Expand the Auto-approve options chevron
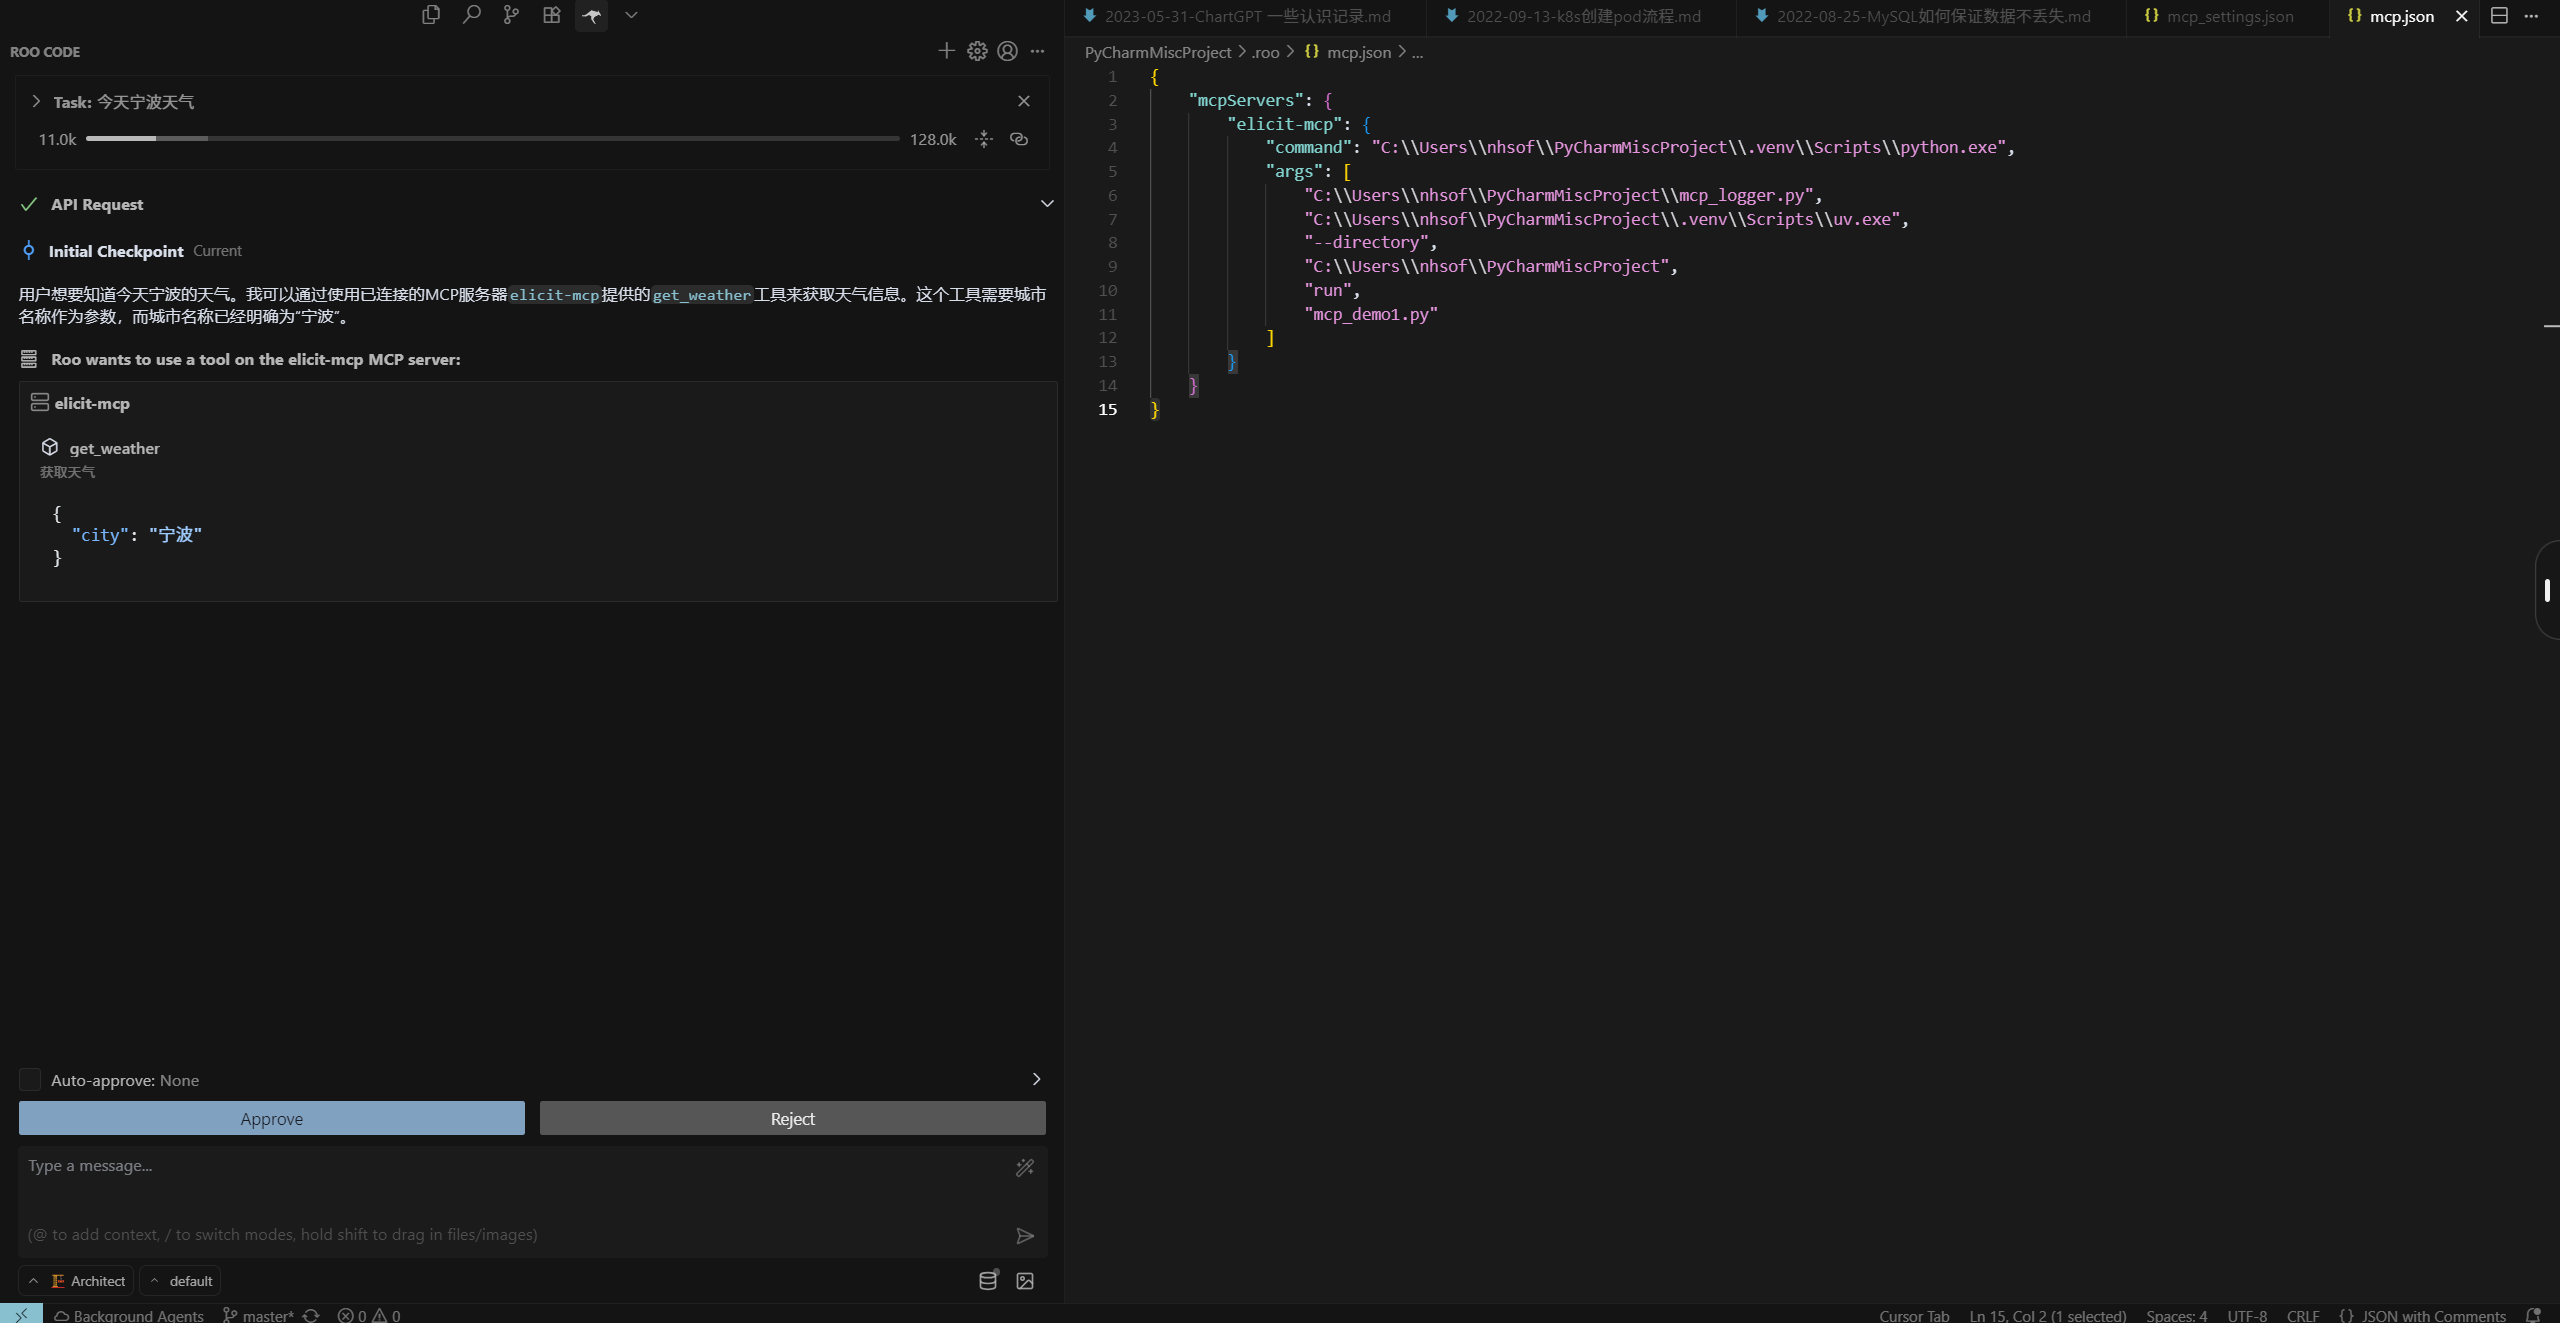2560x1323 pixels. coord(1036,1079)
